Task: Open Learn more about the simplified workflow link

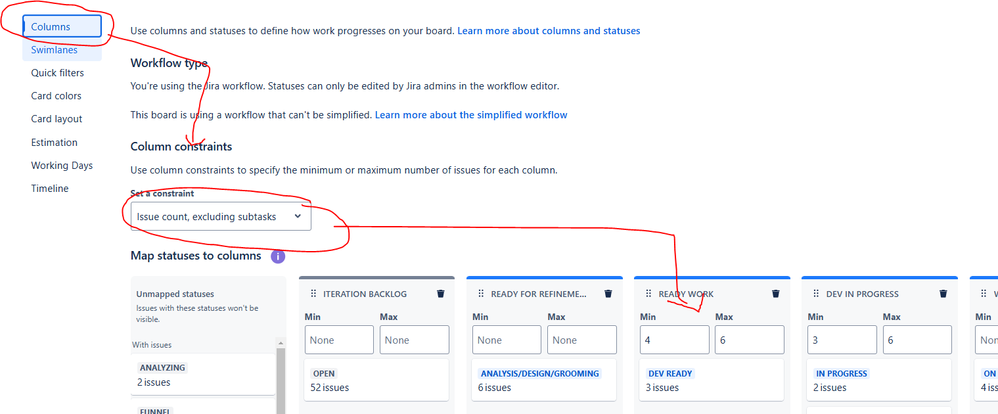Action: (471, 115)
